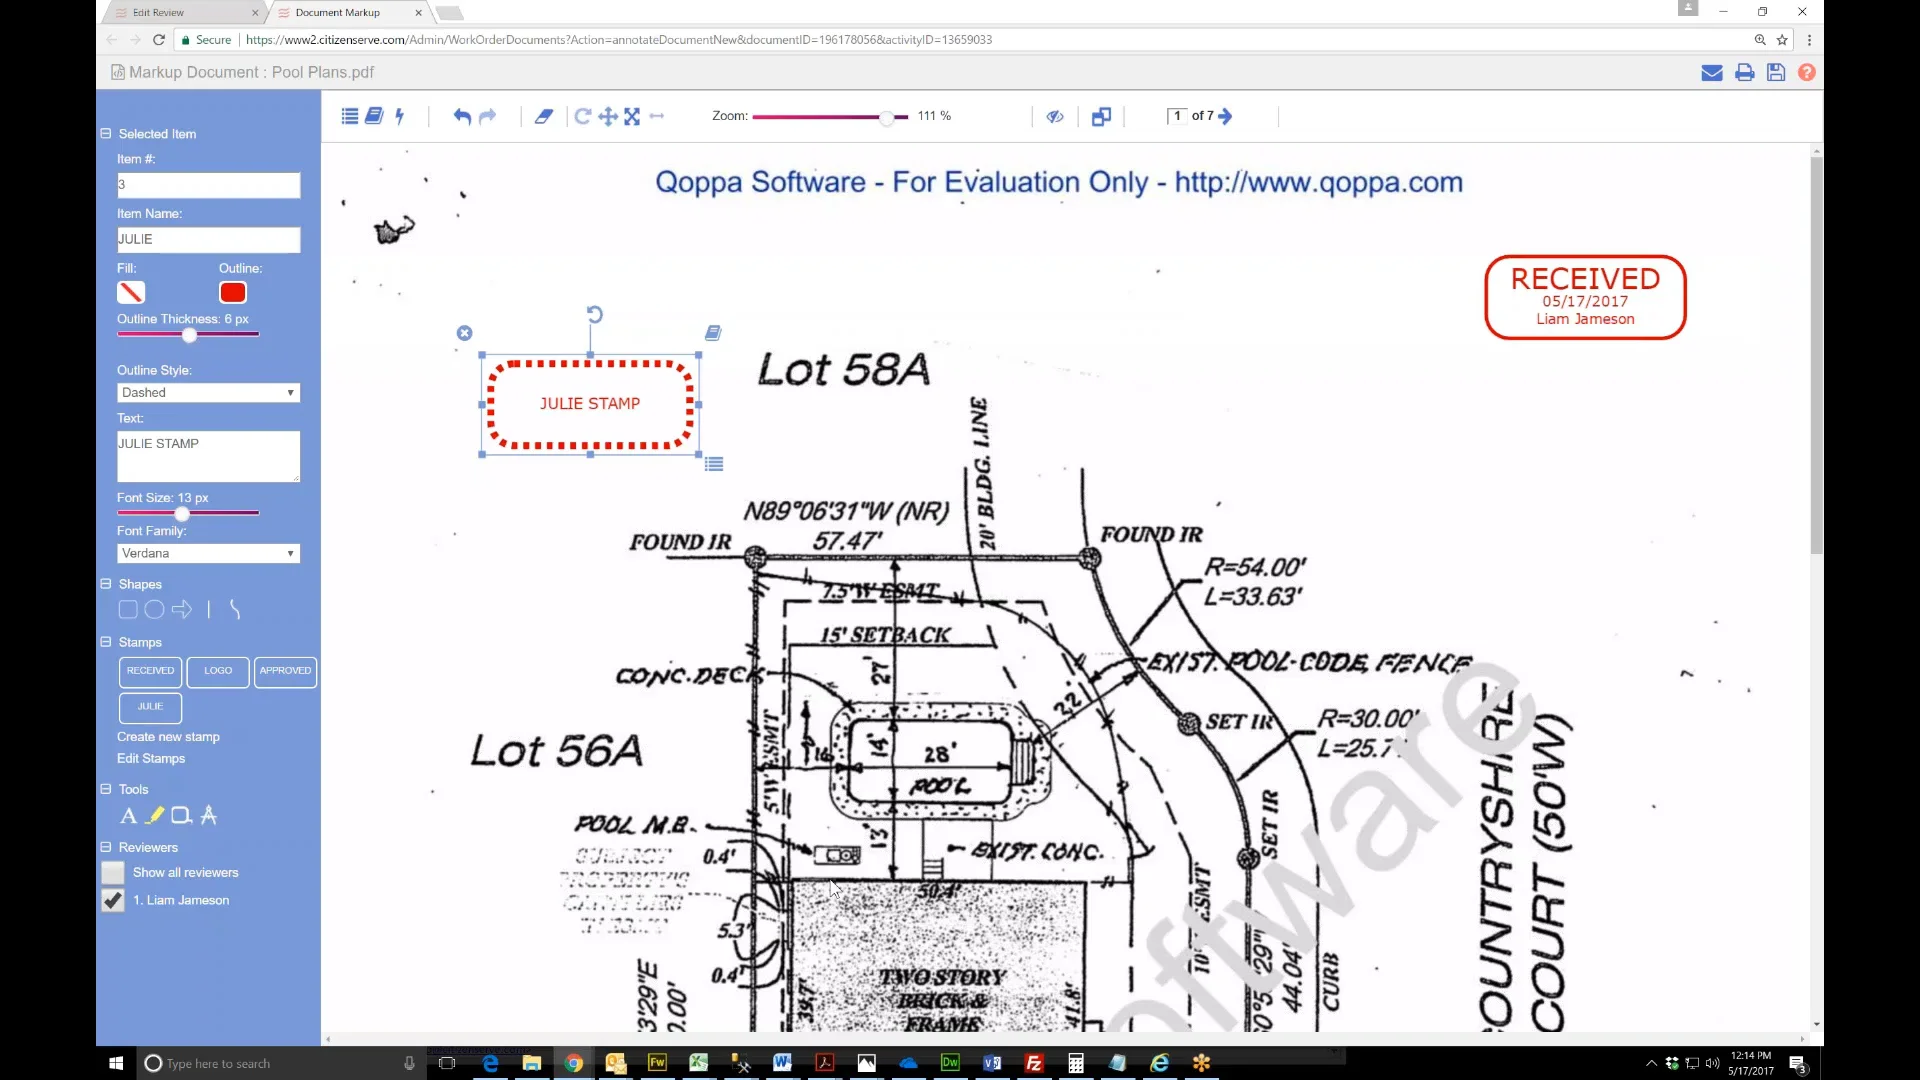Click the red Outline color swatch
1920x1080 pixels.
[x=232, y=292]
